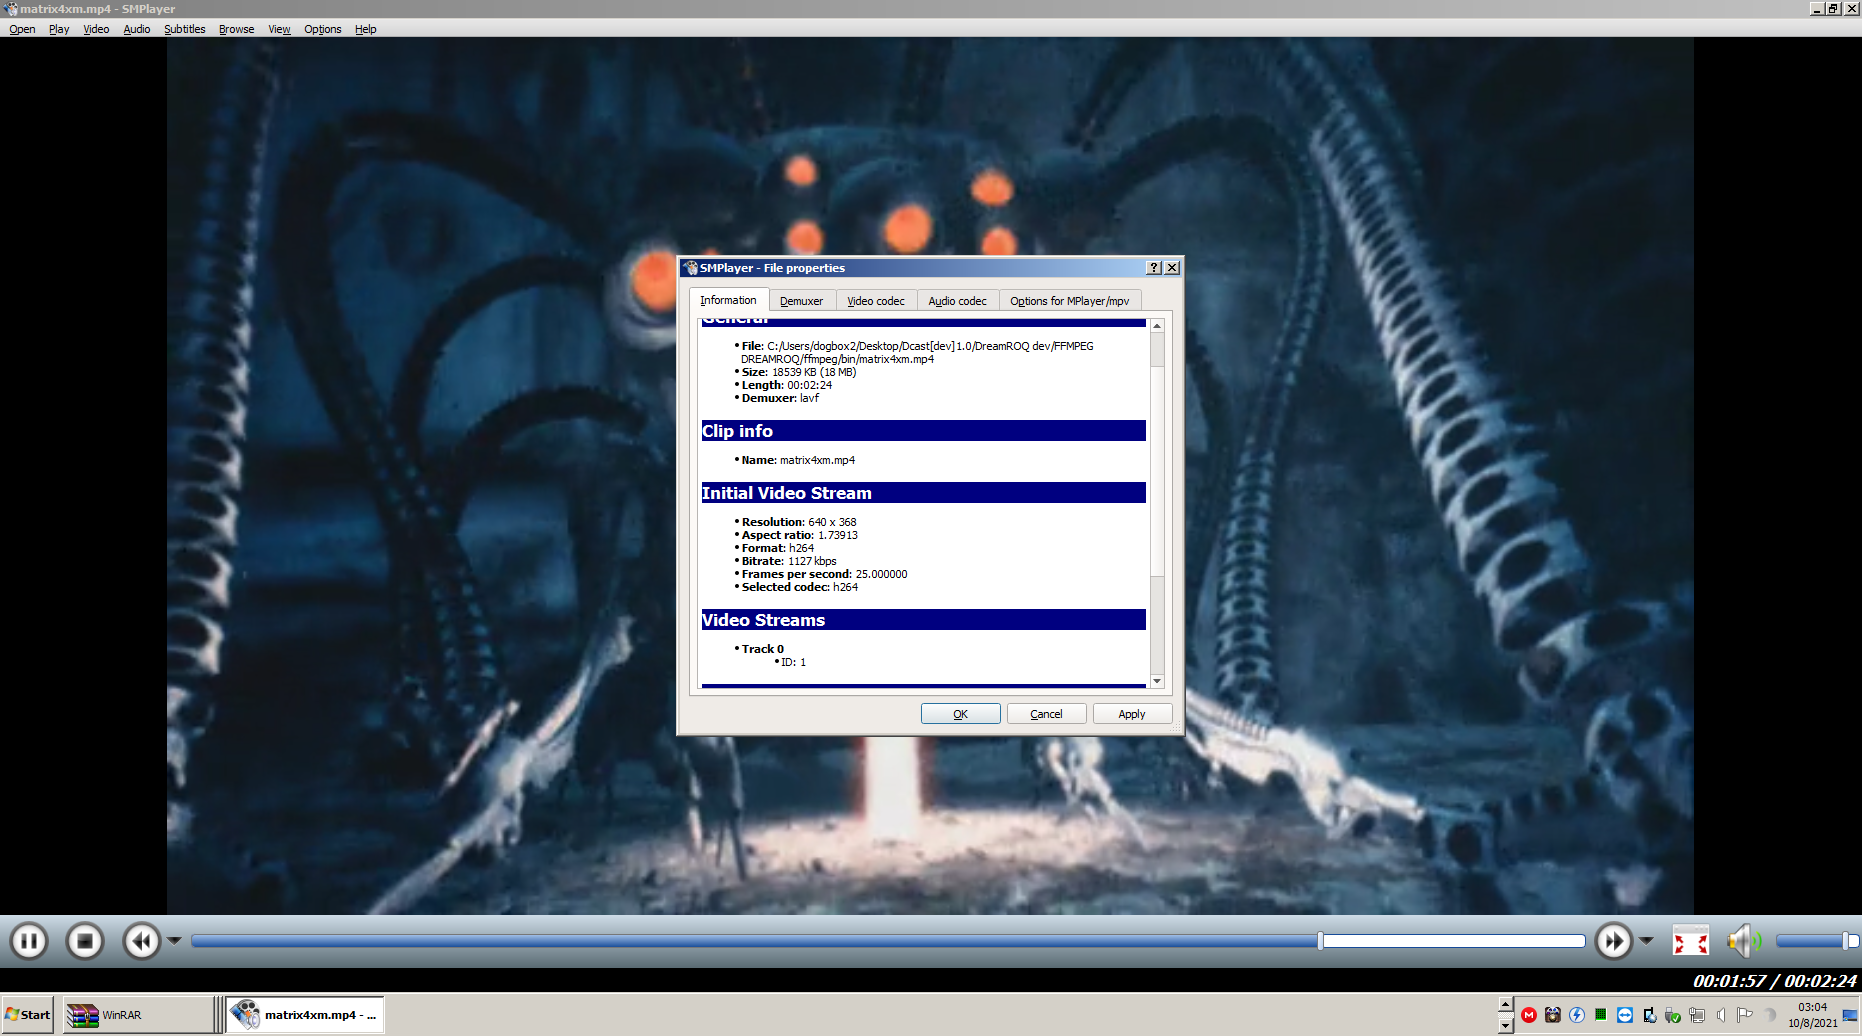Switch to the Demuxer tab
1862x1036 pixels.
click(x=801, y=301)
